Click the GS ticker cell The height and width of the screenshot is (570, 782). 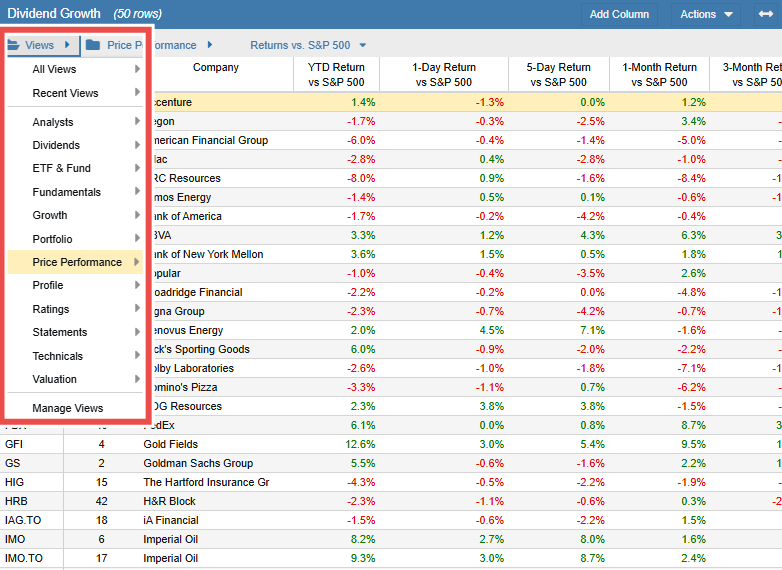click(x=12, y=463)
